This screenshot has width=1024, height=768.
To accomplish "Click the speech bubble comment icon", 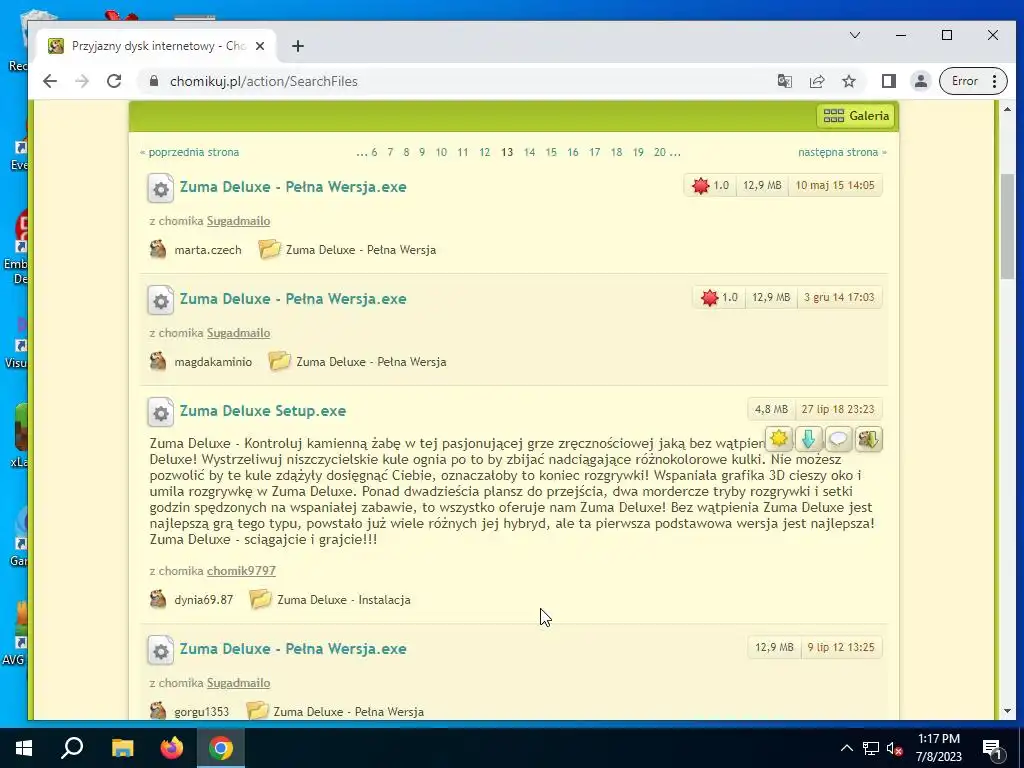I will point(839,439).
